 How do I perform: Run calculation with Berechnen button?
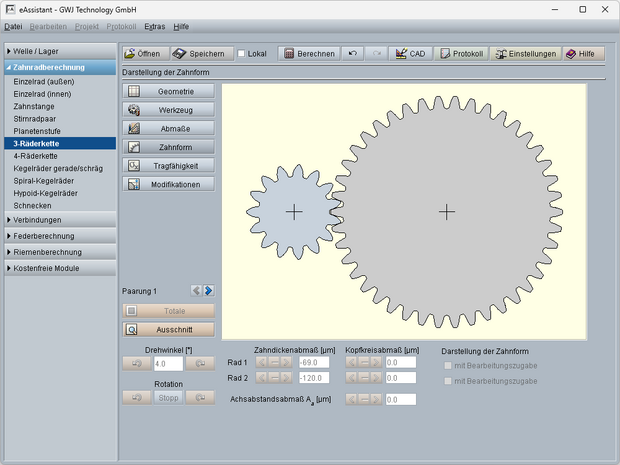pyautogui.click(x=308, y=54)
